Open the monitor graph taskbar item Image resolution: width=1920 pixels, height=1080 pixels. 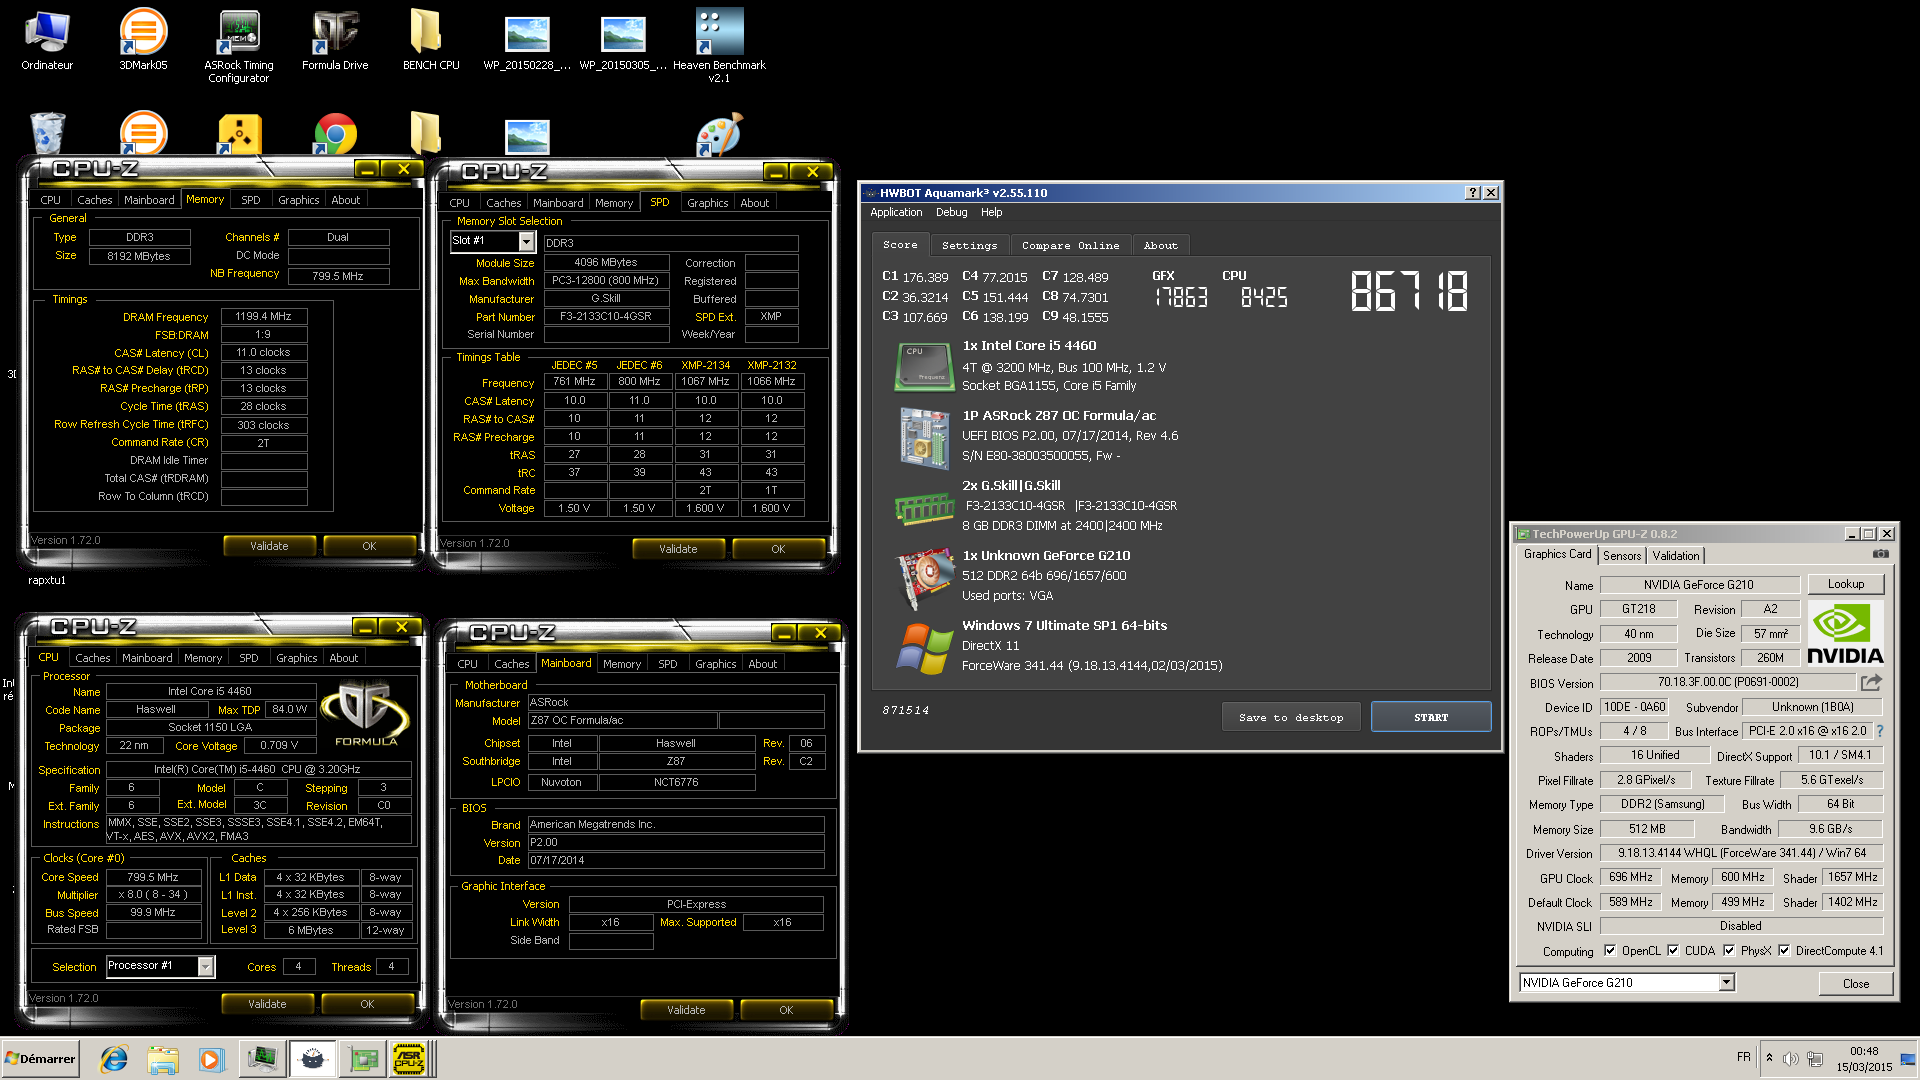(x=262, y=1059)
